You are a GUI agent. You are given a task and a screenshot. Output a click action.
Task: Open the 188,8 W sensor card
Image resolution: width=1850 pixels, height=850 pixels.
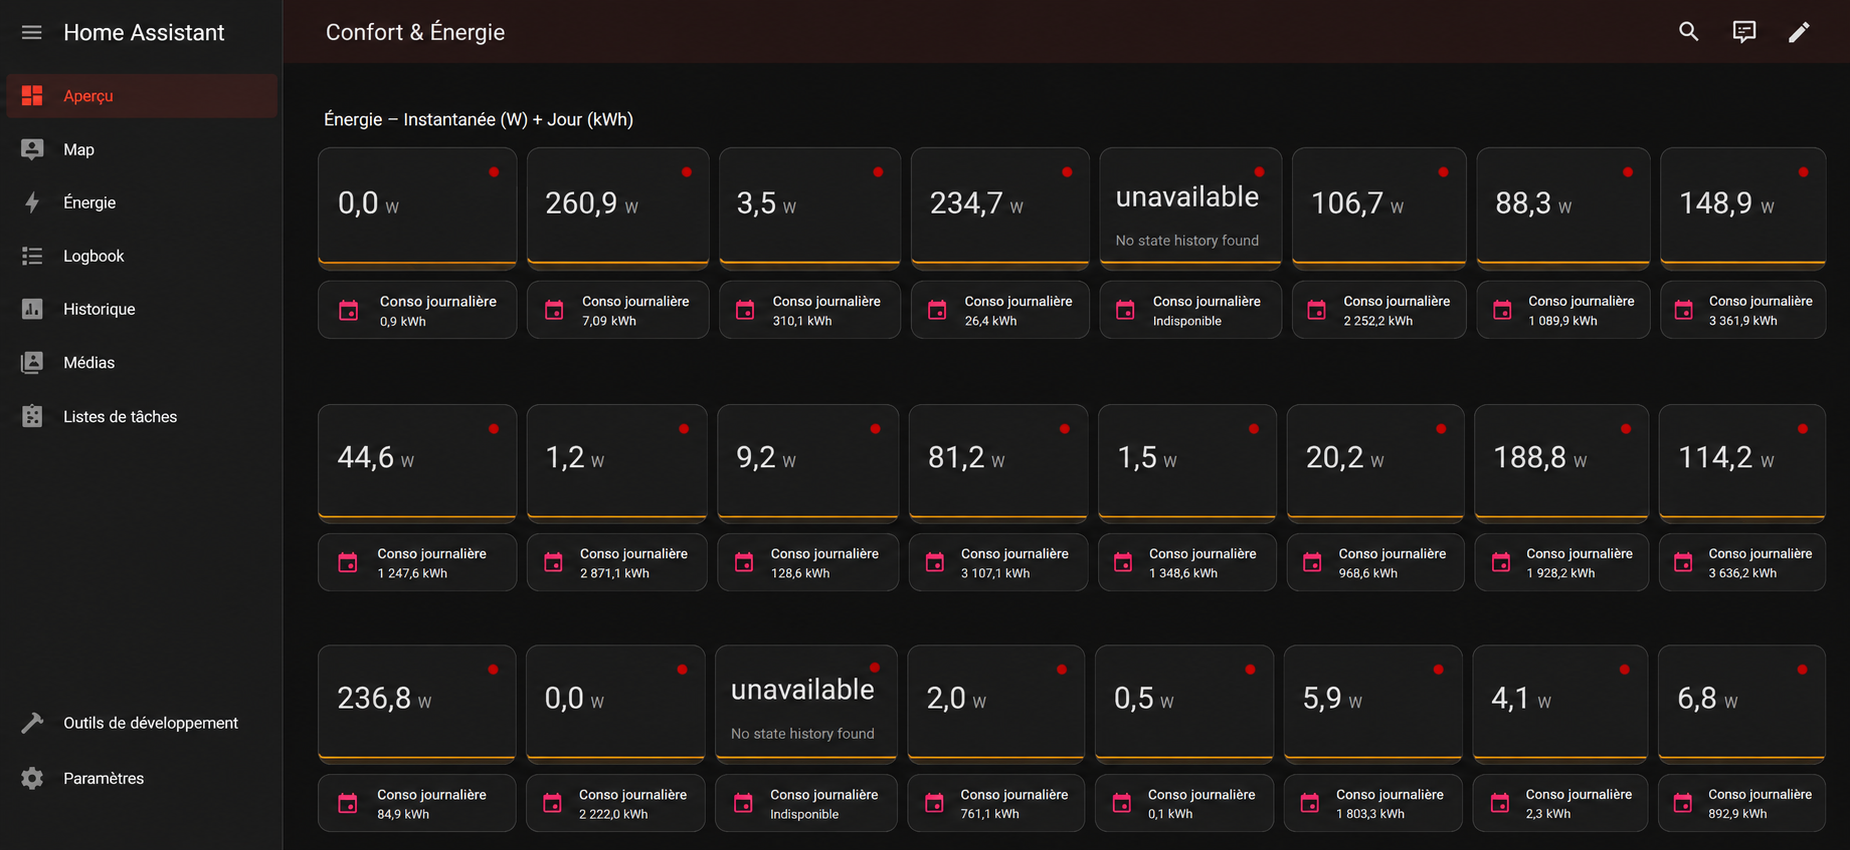[x=1561, y=463]
